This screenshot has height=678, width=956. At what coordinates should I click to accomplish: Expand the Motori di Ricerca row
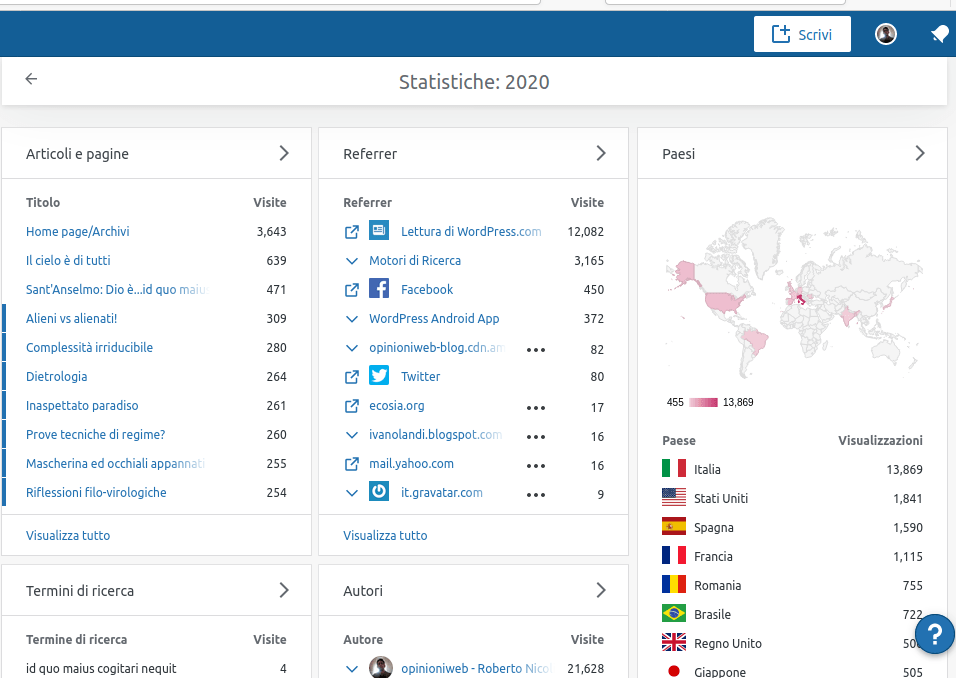[x=351, y=261]
